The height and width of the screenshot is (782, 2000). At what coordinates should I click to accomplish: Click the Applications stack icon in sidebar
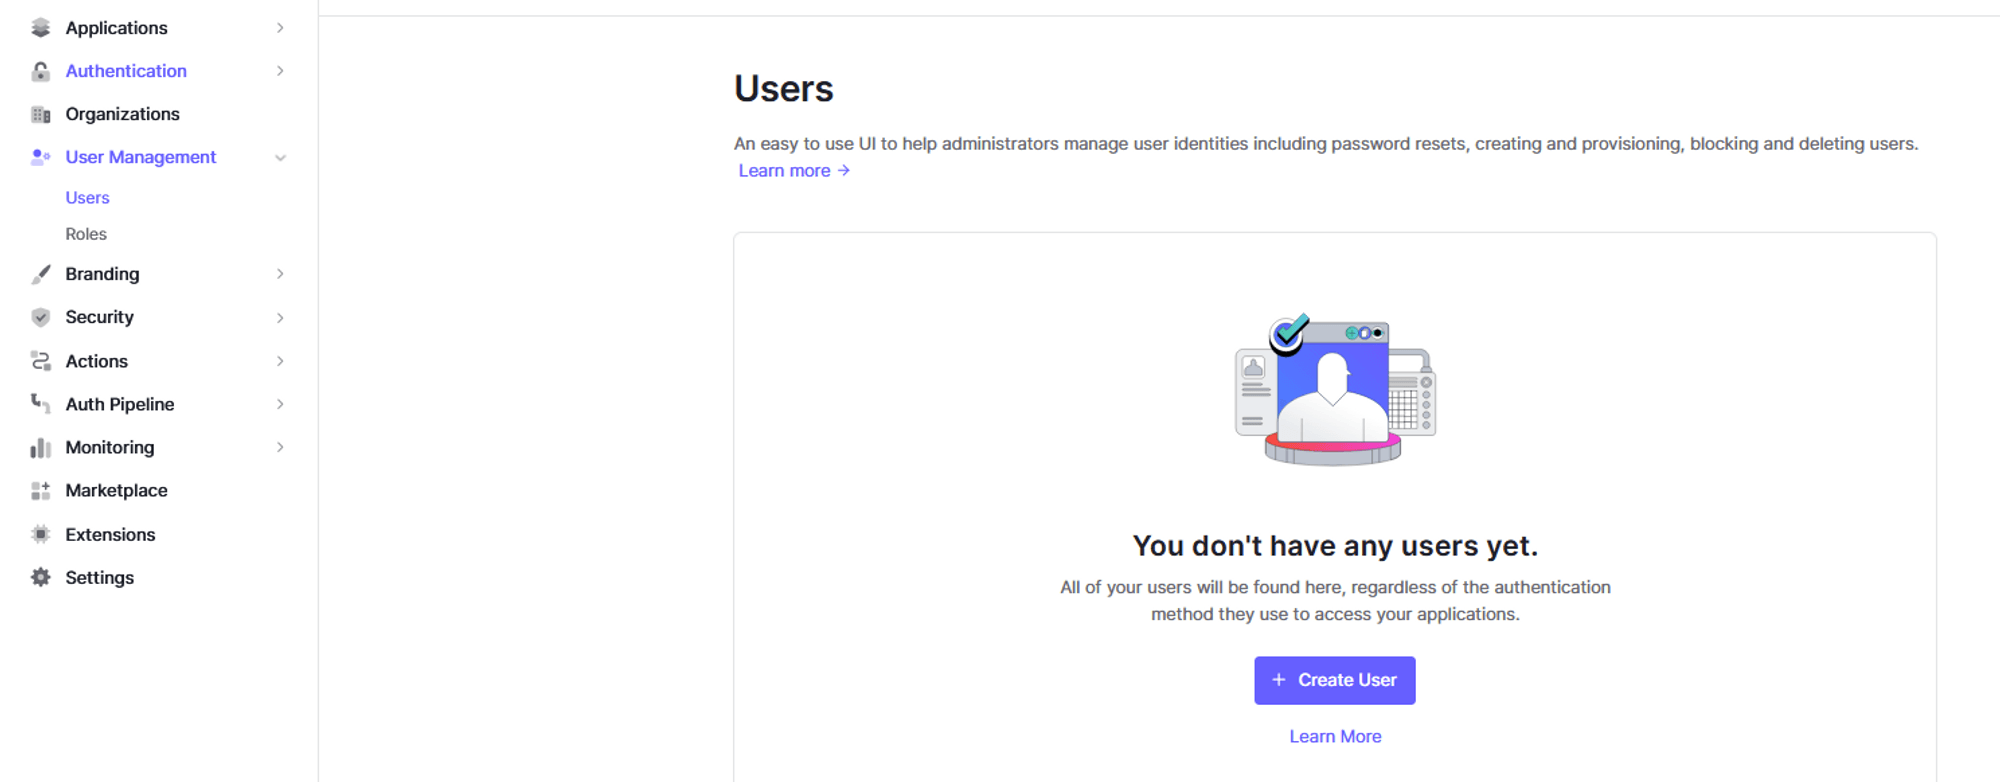tap(40, 28)
